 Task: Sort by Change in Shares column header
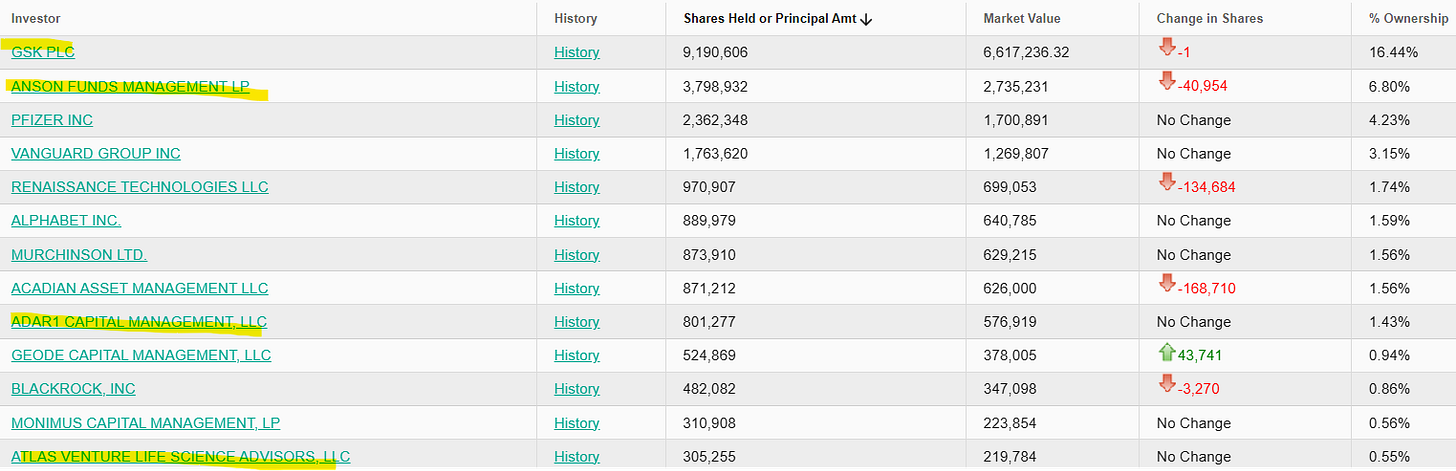[x=1210, y=18]
